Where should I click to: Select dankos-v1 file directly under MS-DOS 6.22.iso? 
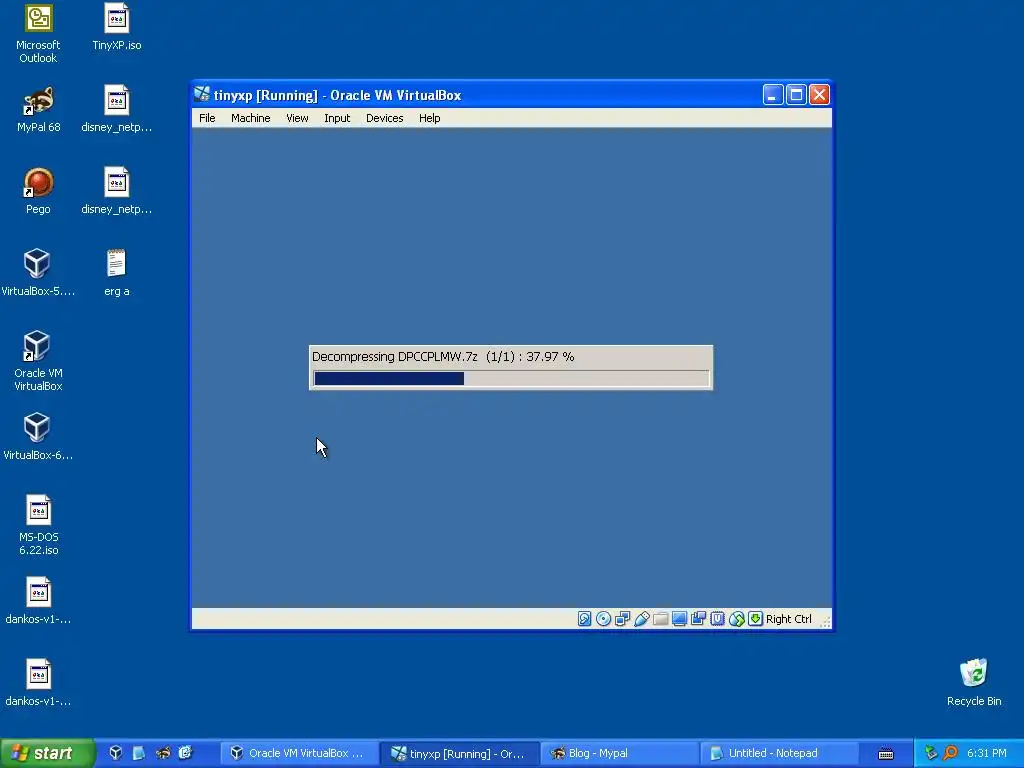tap(38, 601)
